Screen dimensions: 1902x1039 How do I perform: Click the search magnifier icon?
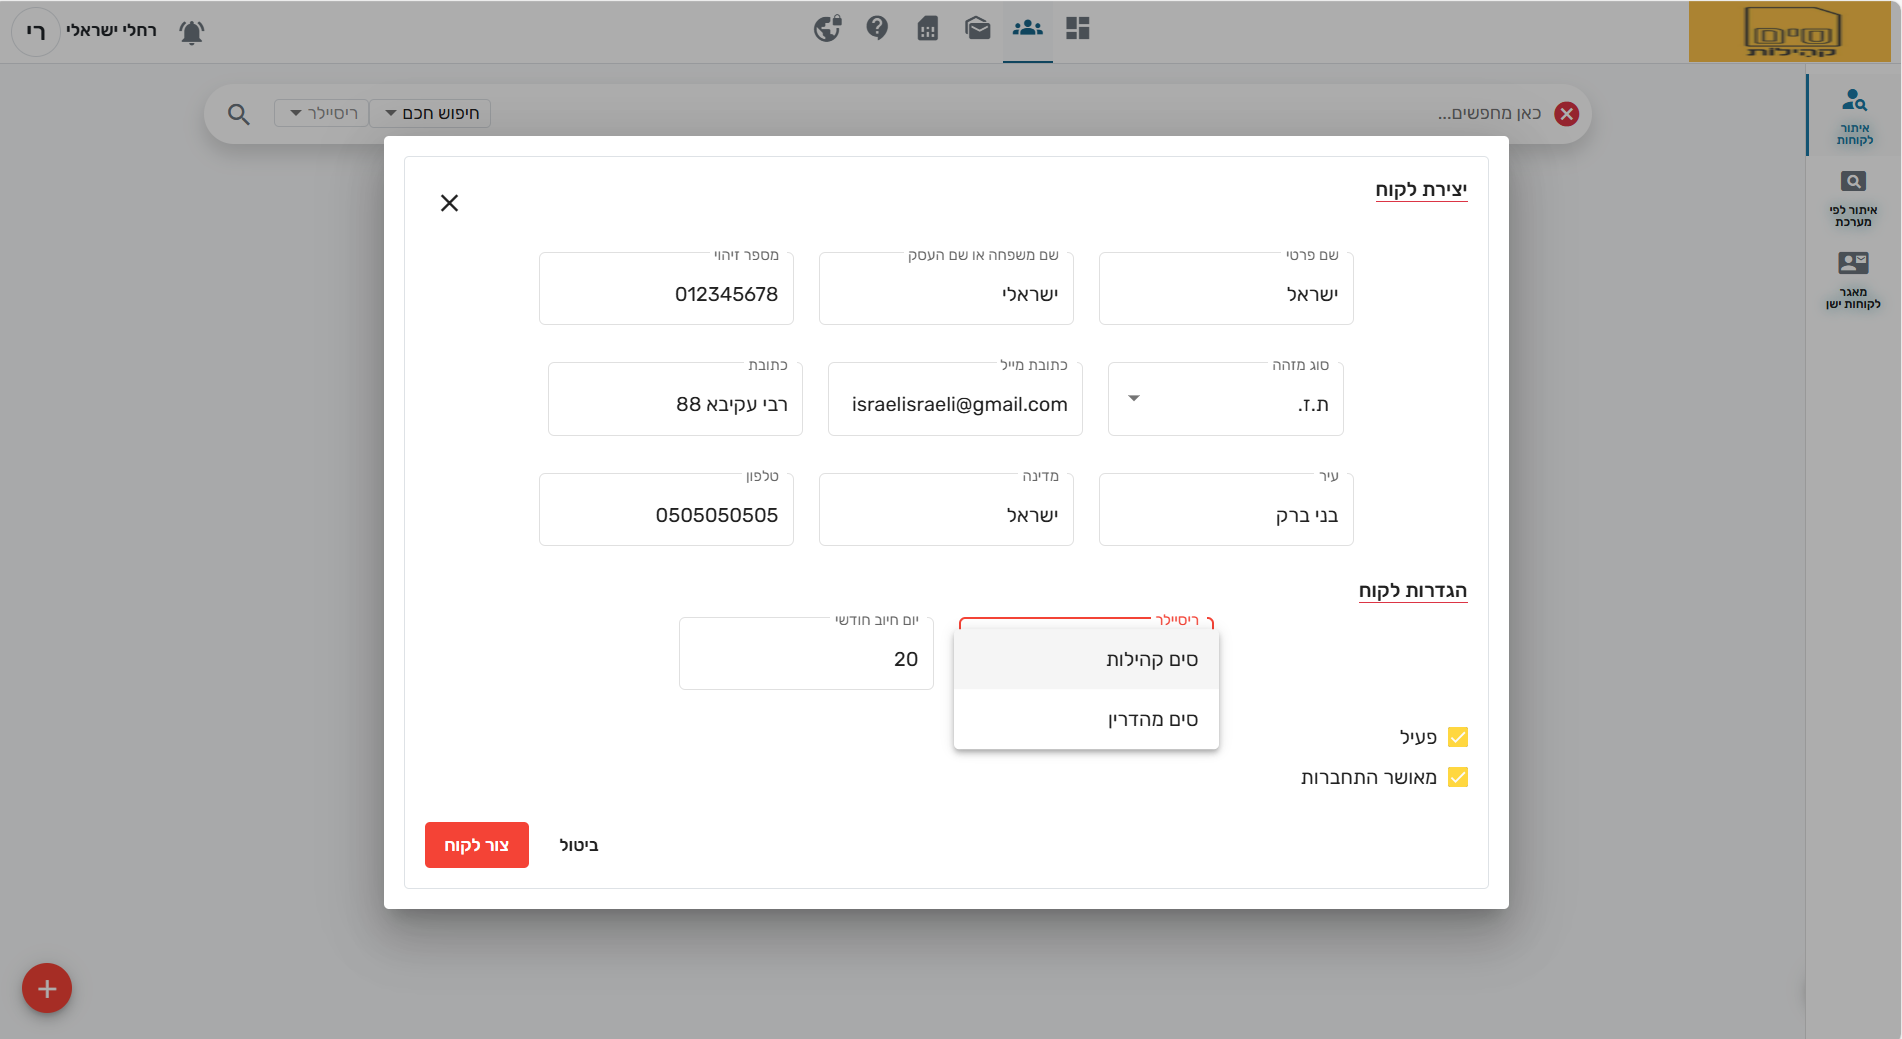click(238, 114)
